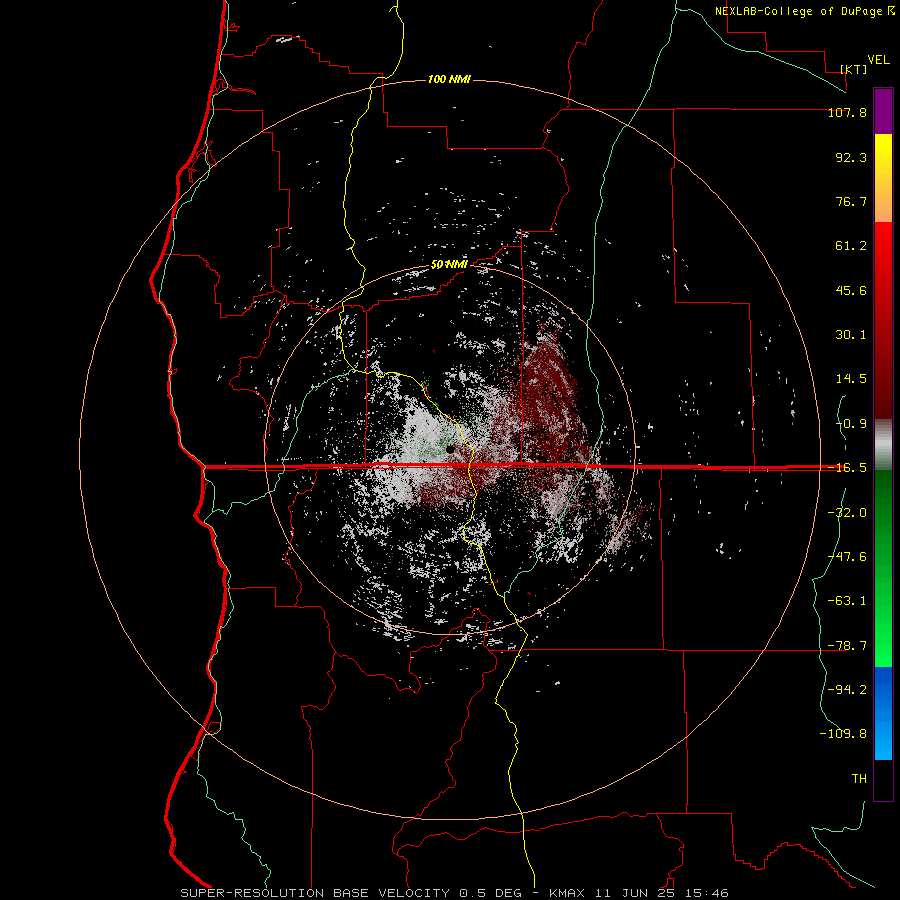Click the black radar site dot at map center
Viewport: 900px width, 900px height.
click(451, 449)
